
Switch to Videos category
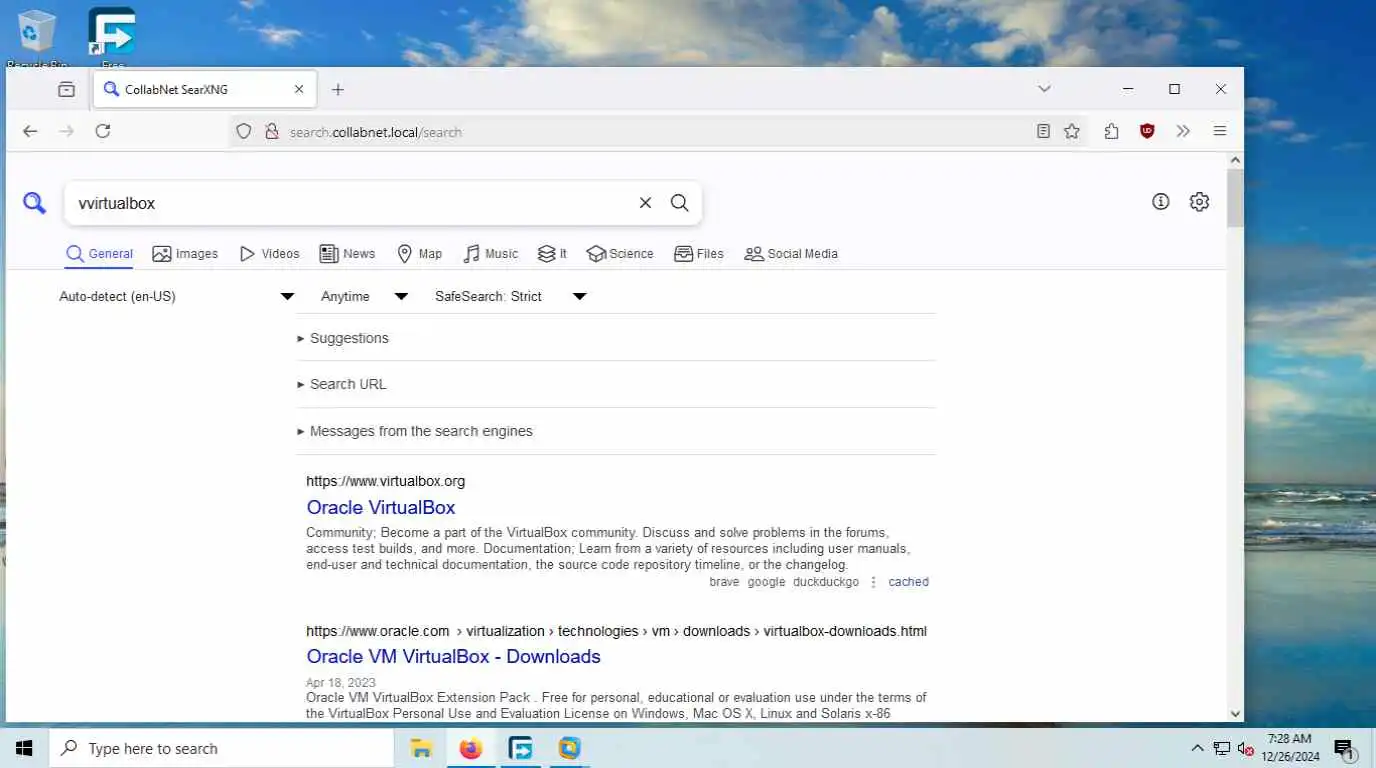pos(269,254)
